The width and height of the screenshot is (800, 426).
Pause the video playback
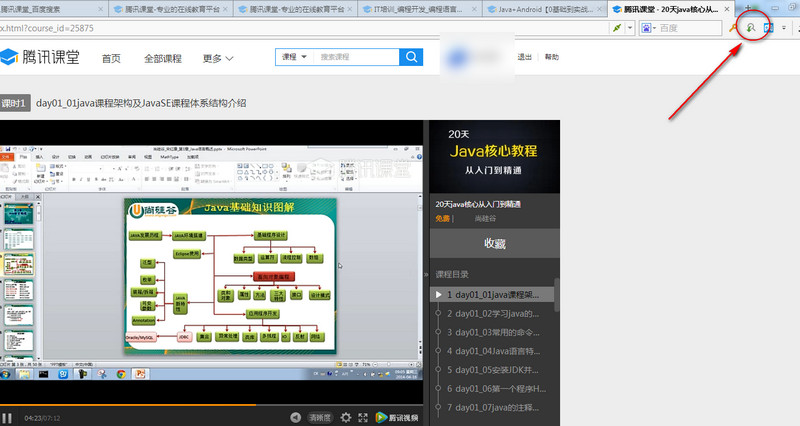tap(7, 417)
